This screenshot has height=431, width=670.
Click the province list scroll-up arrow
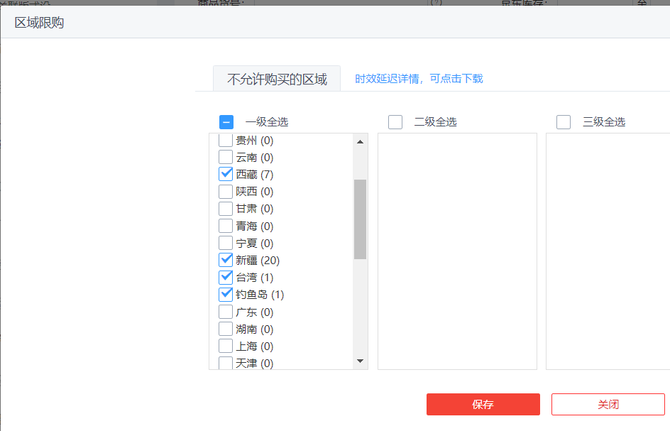tap(360, 141)
